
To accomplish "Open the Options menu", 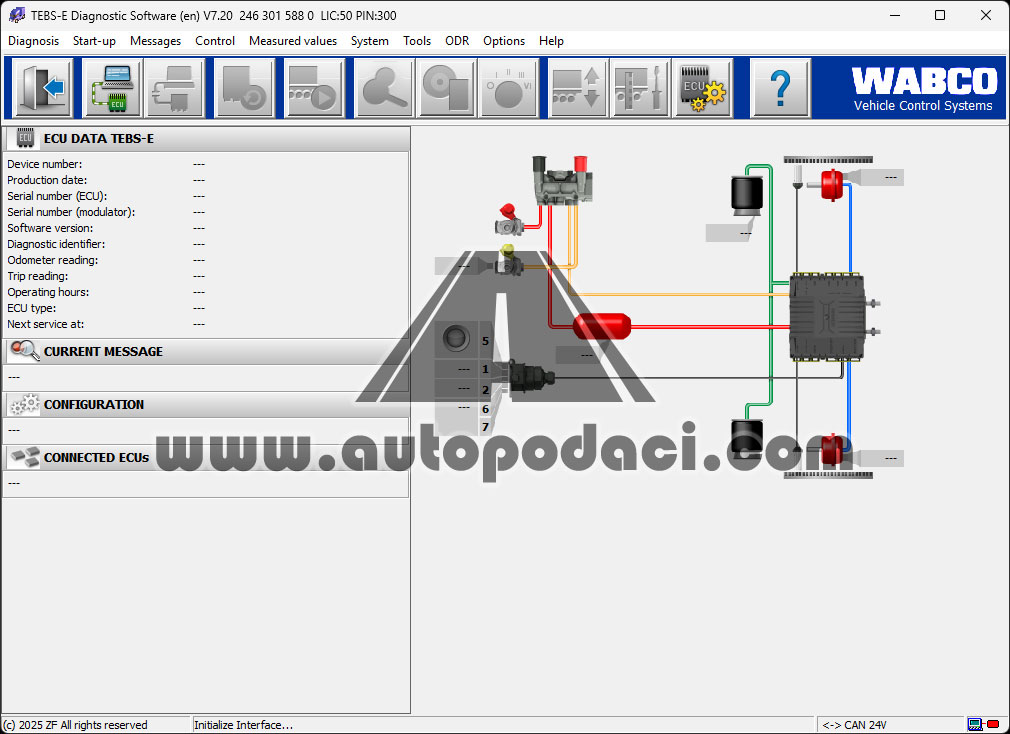I will pyautogui.click(x=504, y=41).
